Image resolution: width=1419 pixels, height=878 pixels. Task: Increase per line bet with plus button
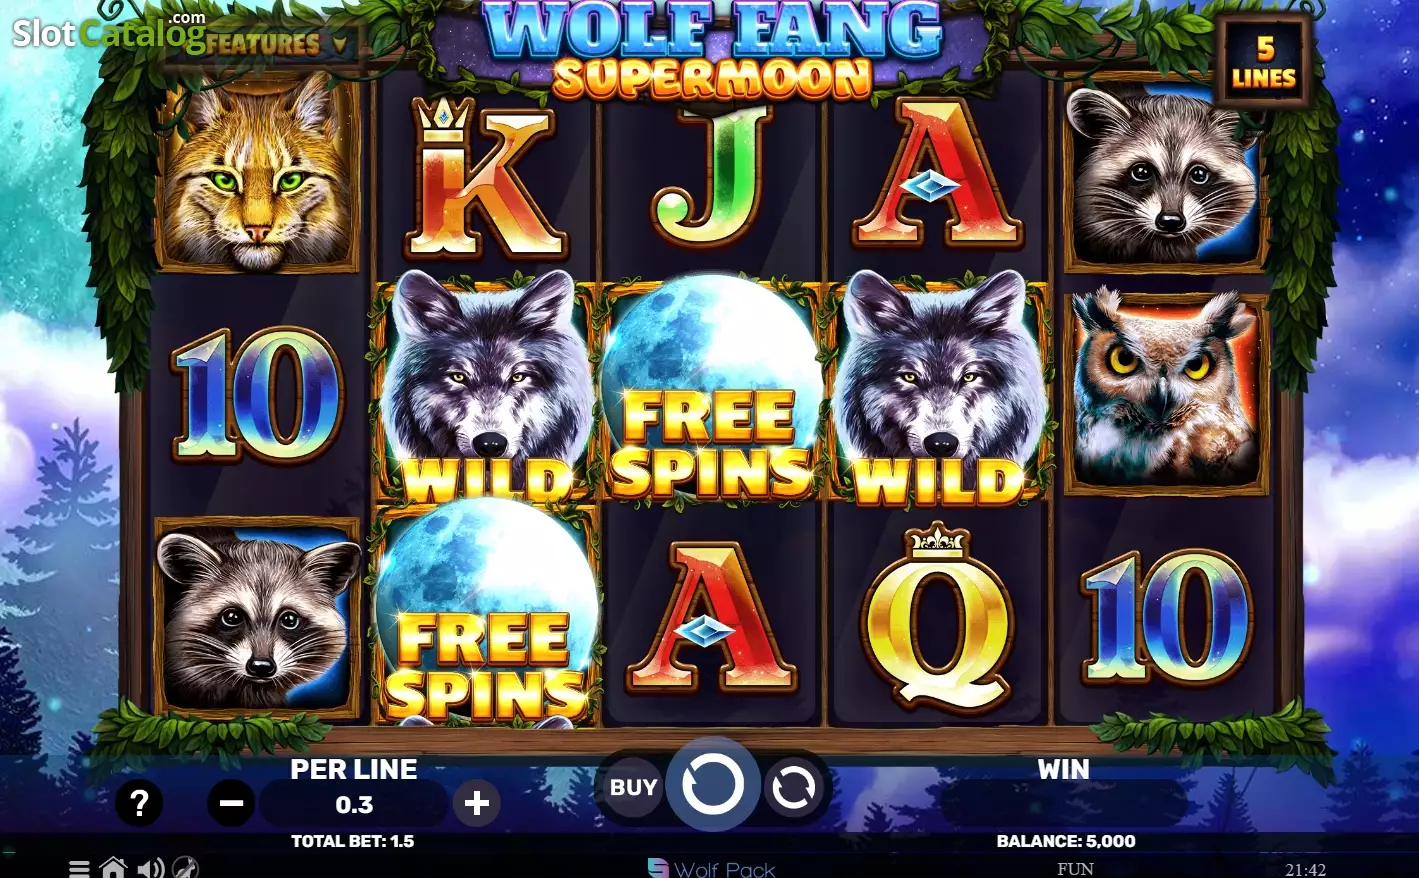[477, 803]
